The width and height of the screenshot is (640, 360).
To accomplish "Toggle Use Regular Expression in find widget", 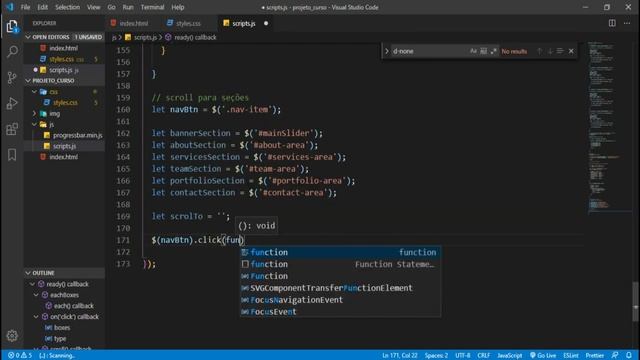I will click(493, 51).
